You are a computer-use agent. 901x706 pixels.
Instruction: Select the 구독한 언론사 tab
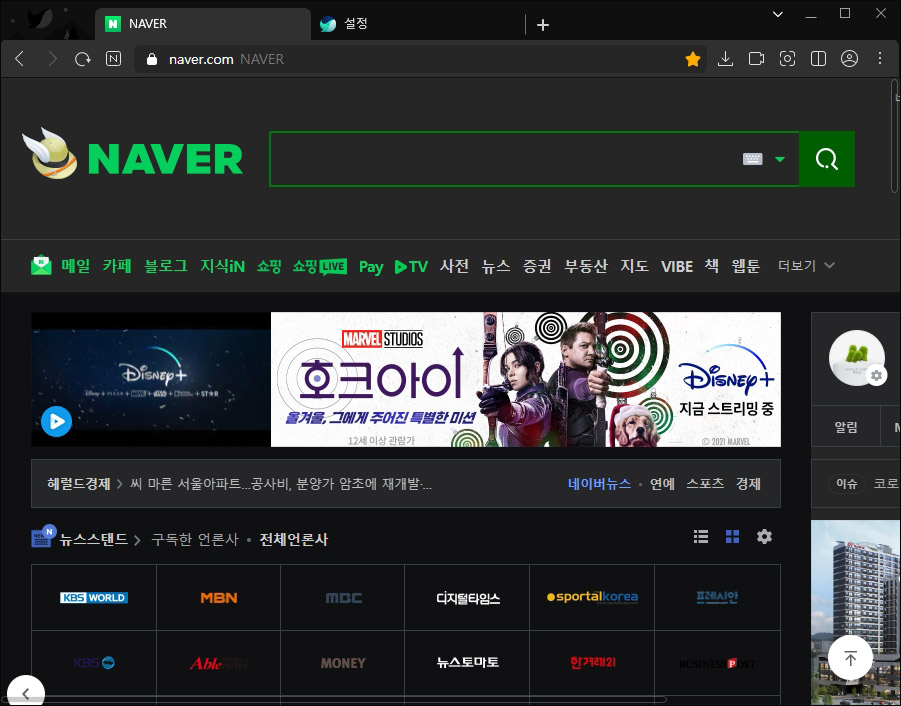pos(195,539)
